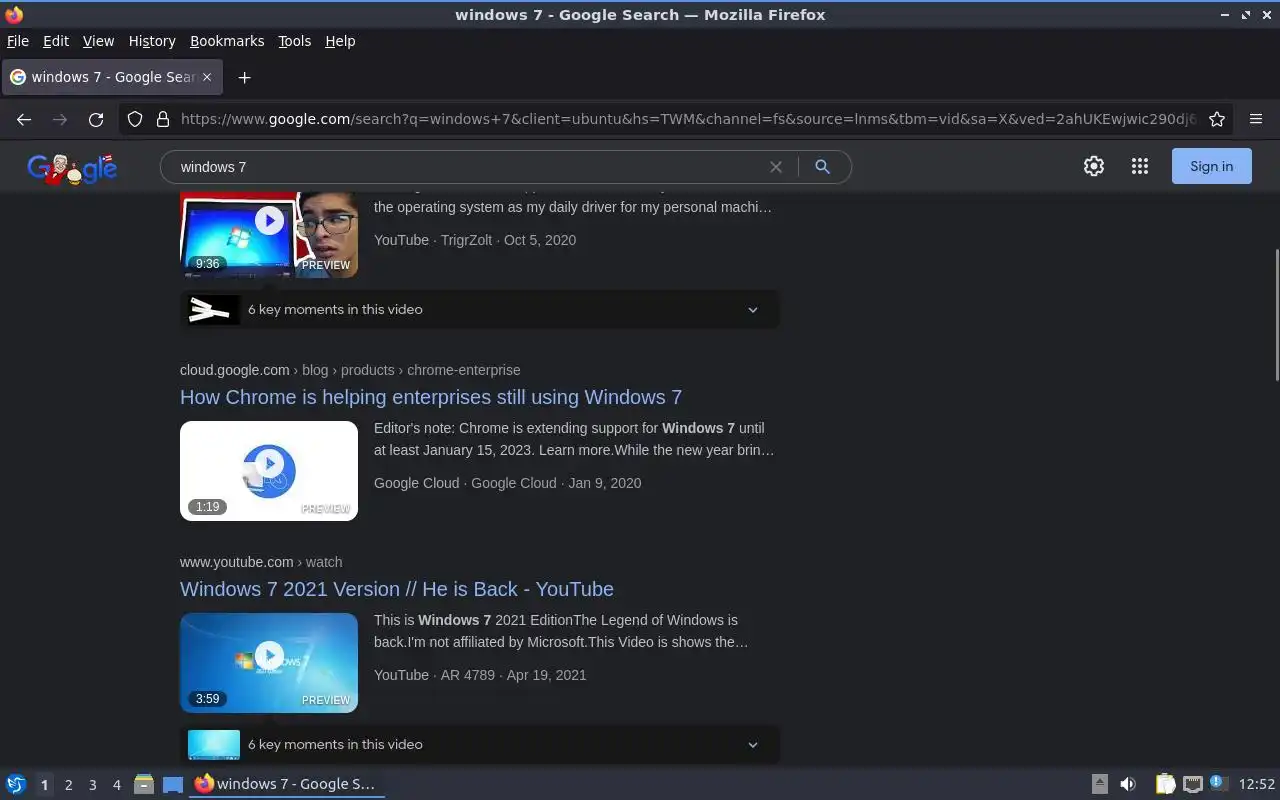1280x800 pixels.
Task: Play the 3:59 Windows 7 2021 video thumbnail
Action: [x=269, y=663]
